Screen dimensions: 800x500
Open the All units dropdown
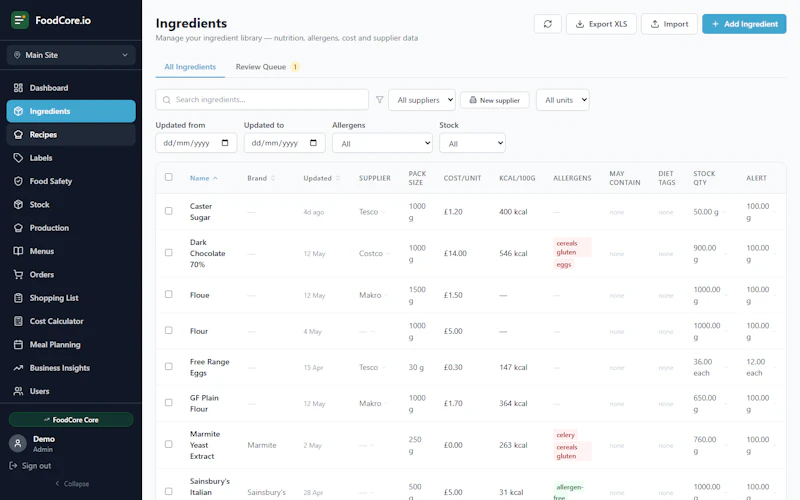coord(563,100)
